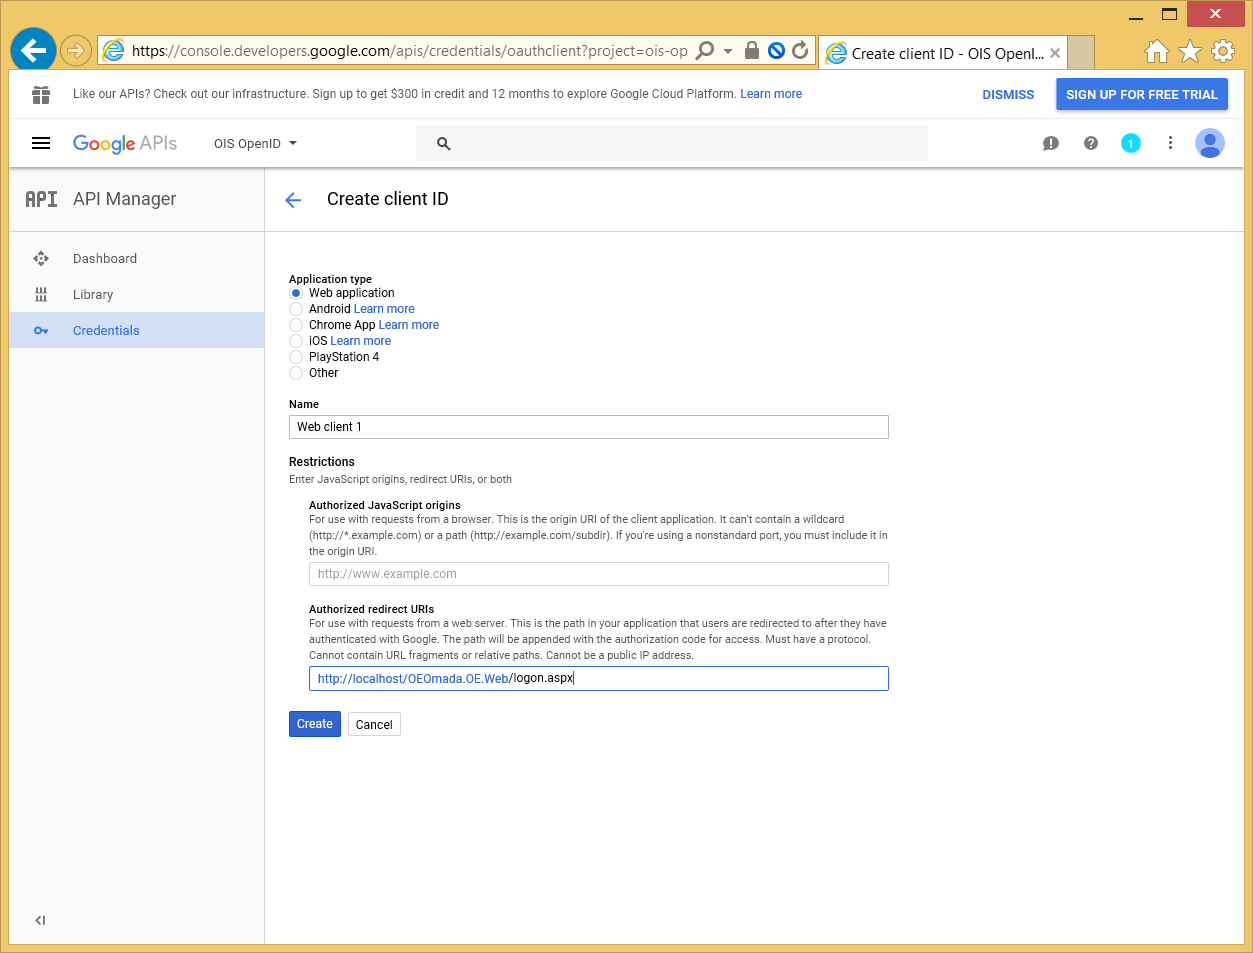
Task: Open a new browser tab
Action: pyautogui.click(x=1081, y=53)
